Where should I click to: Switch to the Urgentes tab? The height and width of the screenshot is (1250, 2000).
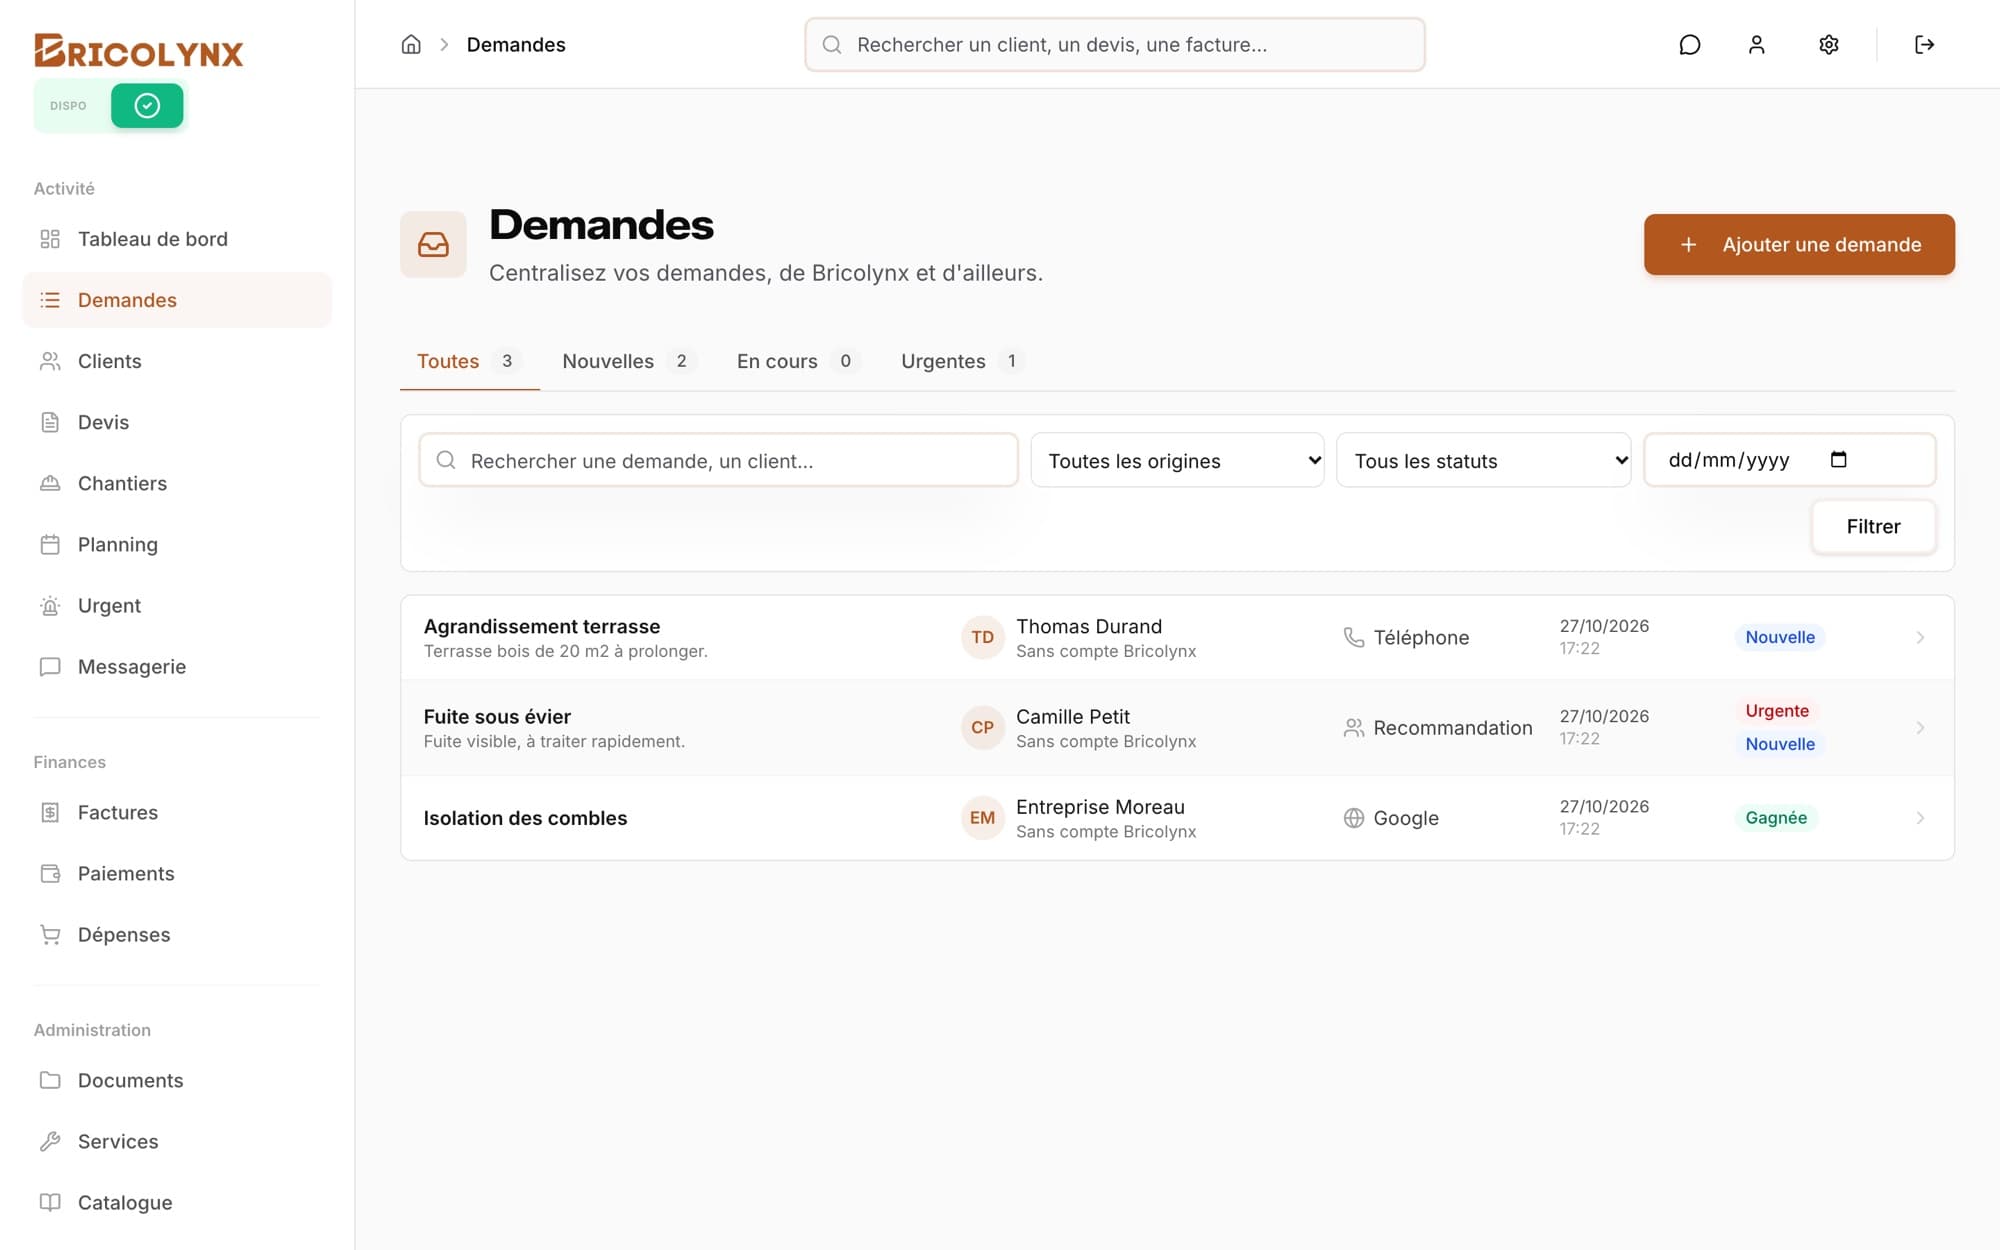[x=962, y=361]
